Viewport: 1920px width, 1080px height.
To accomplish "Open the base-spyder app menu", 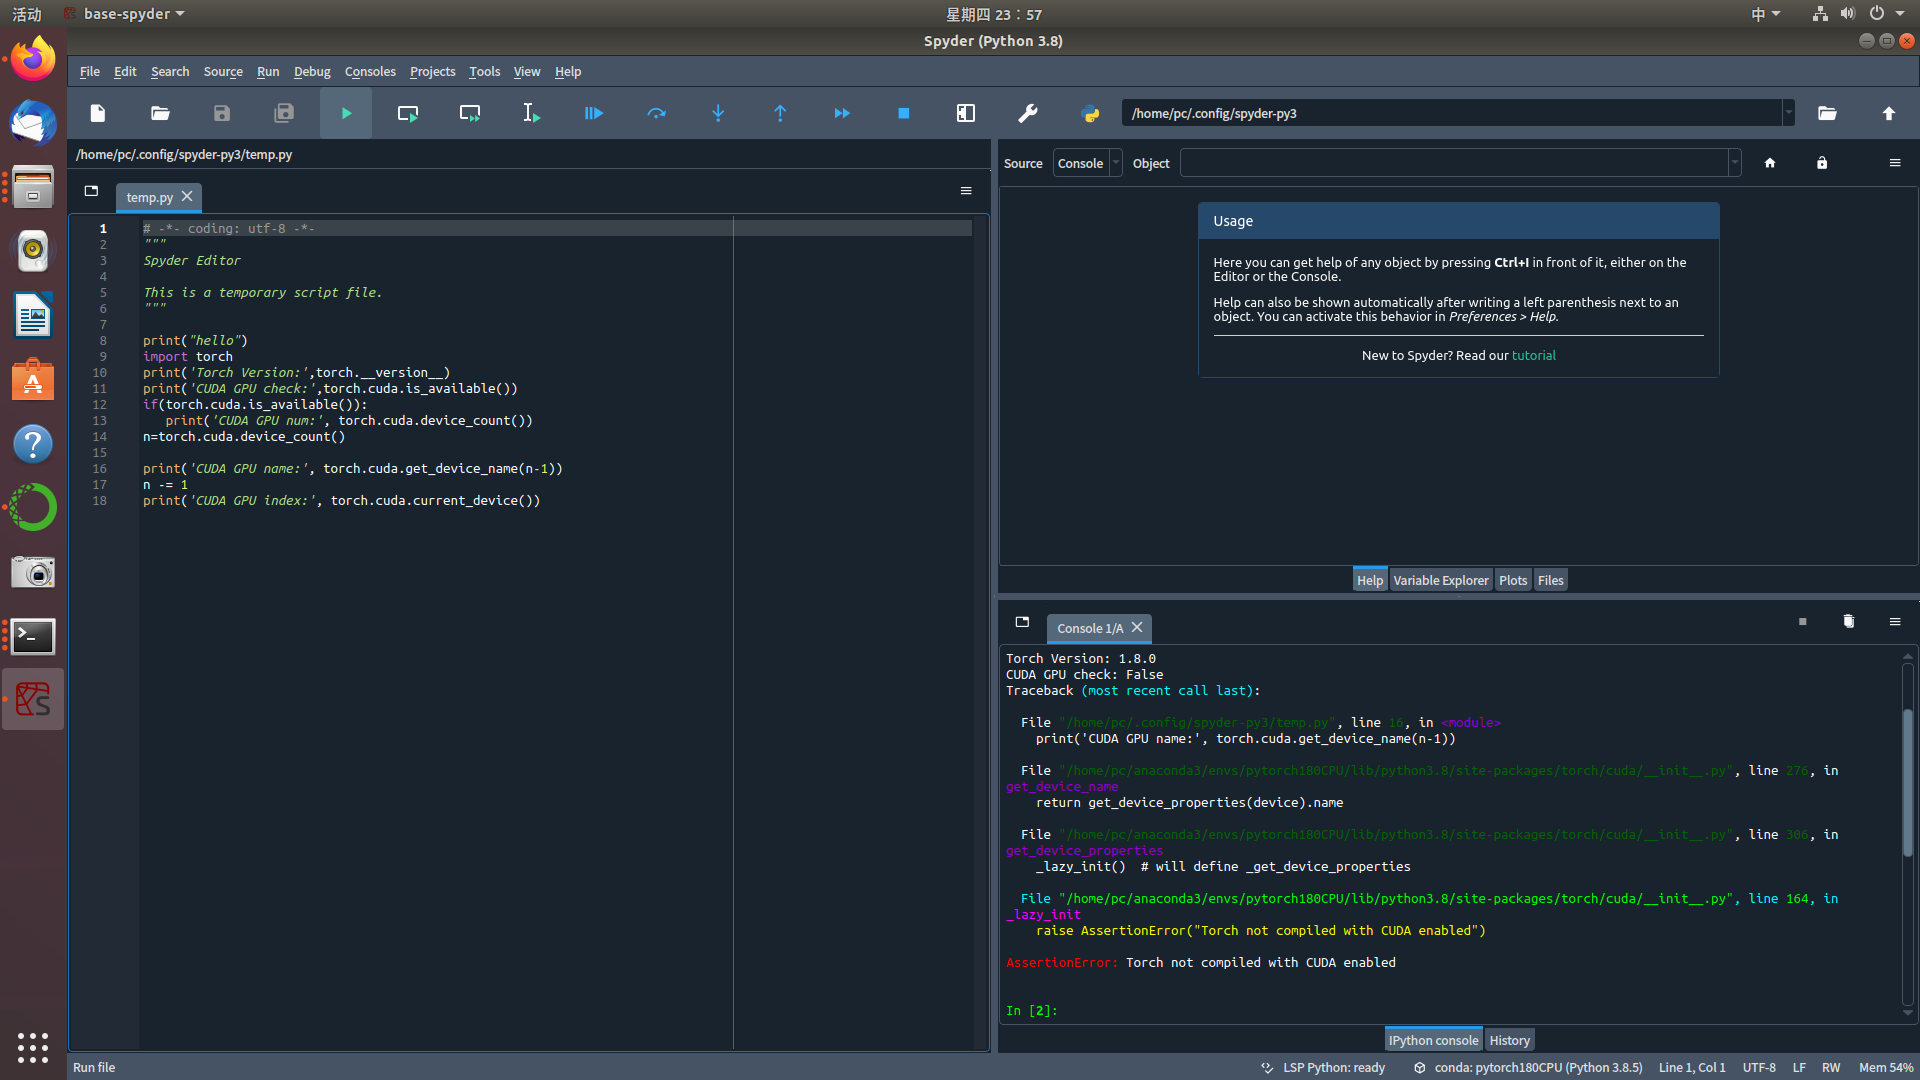I will click(x=124, y=14).
